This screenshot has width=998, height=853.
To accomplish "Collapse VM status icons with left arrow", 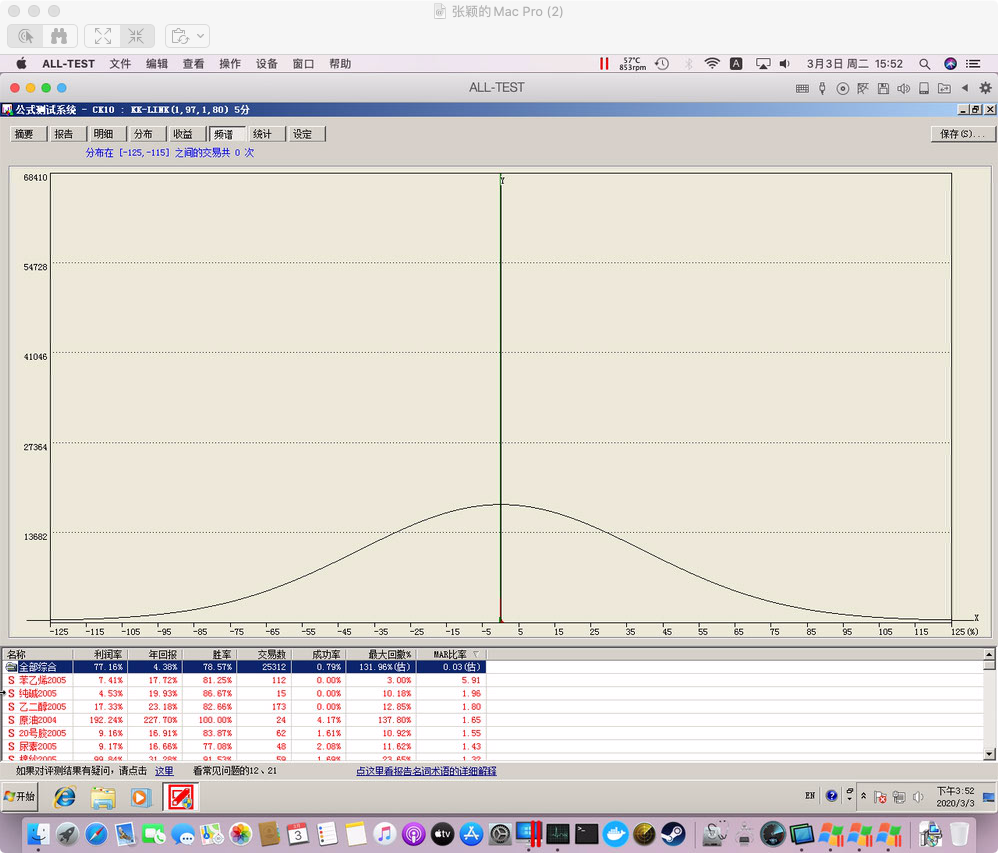I will coord(965,88).
